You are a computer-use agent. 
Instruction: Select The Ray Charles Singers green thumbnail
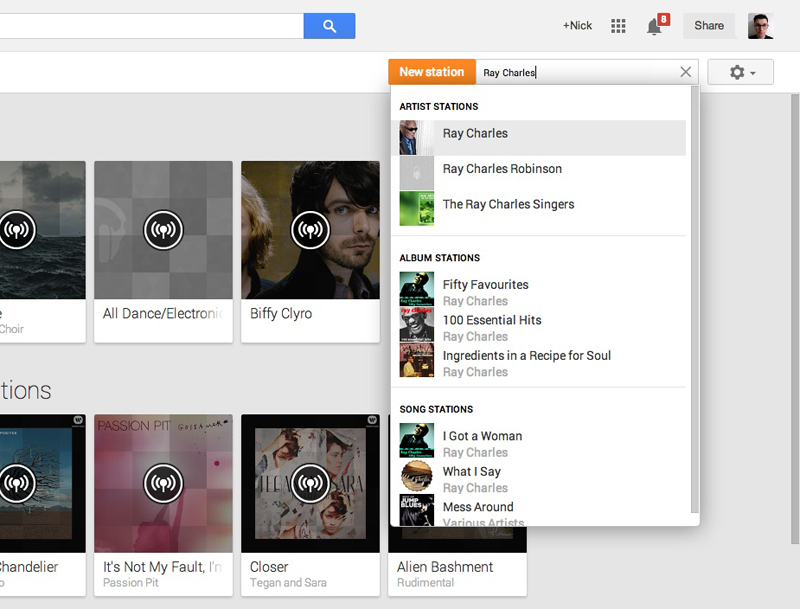[x=416, y=209]
